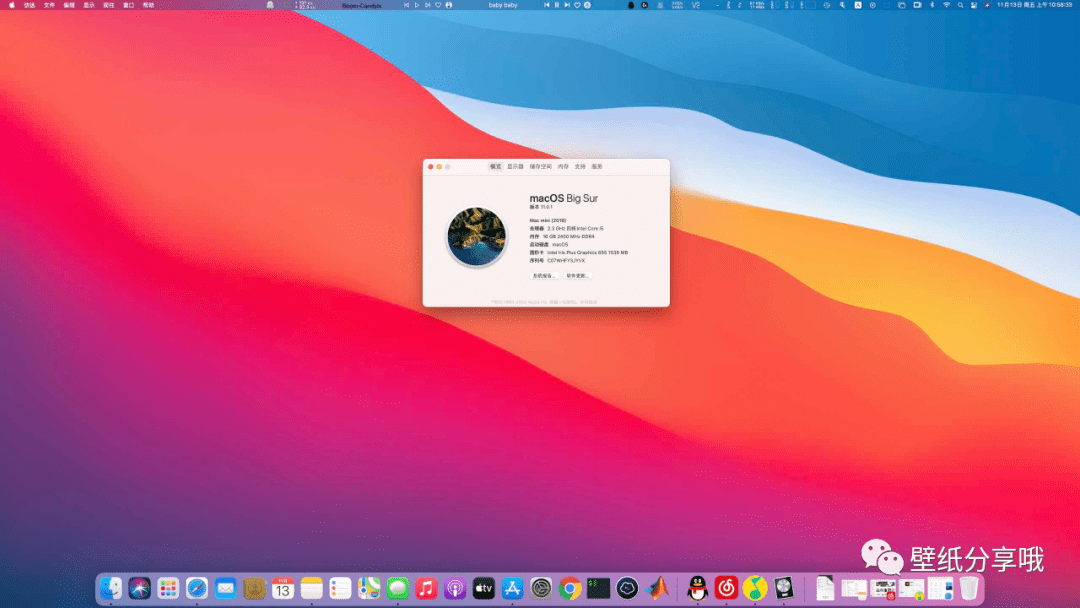Screen dimensions: 1080x608
Task: Open the Mail app in the Dock
Action: (226, 588)
